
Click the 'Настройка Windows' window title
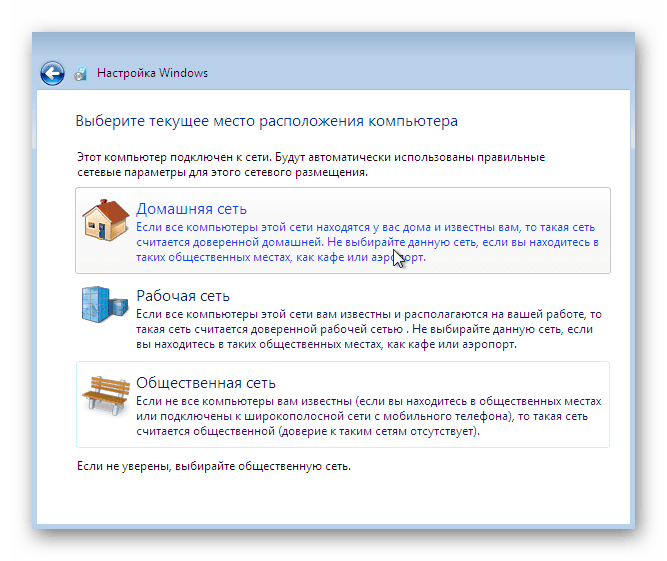coord(152,73)
